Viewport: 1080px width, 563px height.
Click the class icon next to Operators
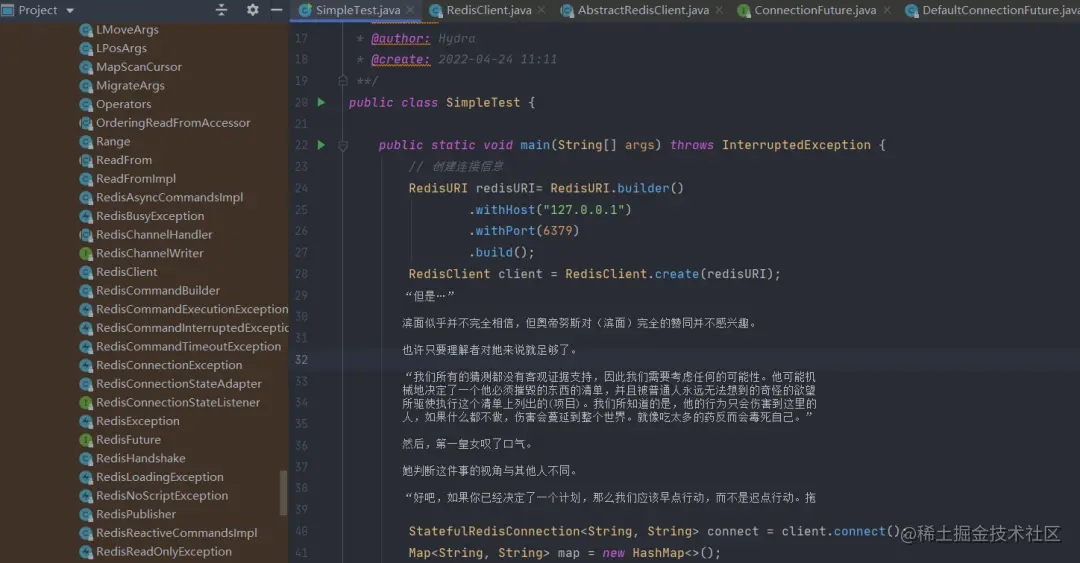pyautogui.click(x=86, y=104)
